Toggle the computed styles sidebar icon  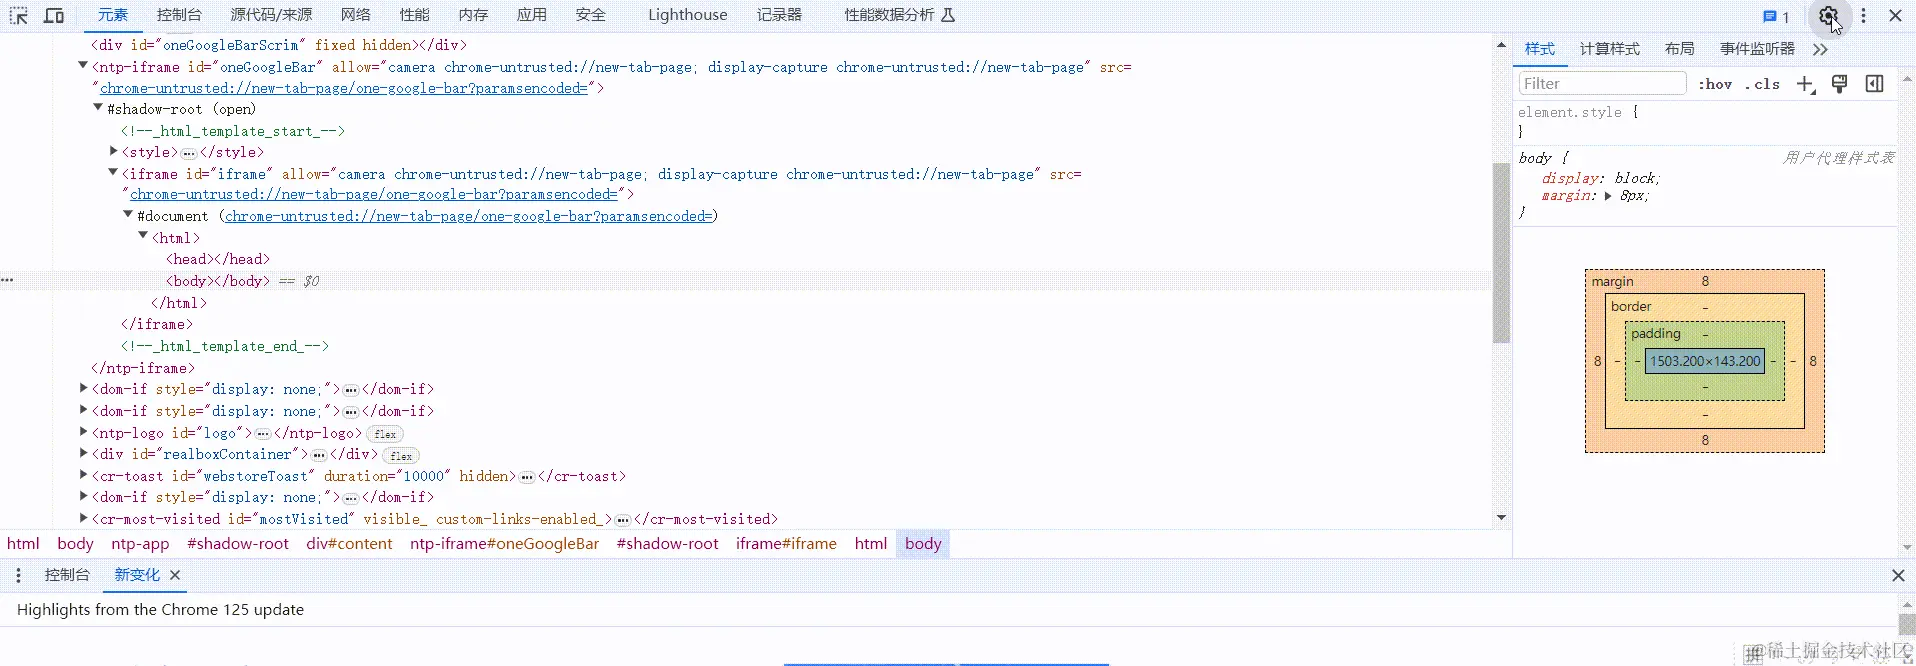click(1875, 84)
